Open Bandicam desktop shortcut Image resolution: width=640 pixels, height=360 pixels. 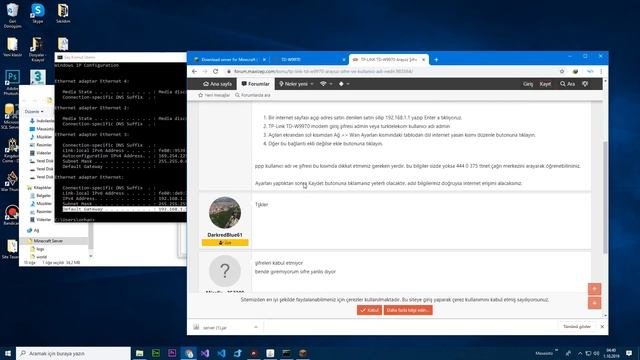[11, 216]
